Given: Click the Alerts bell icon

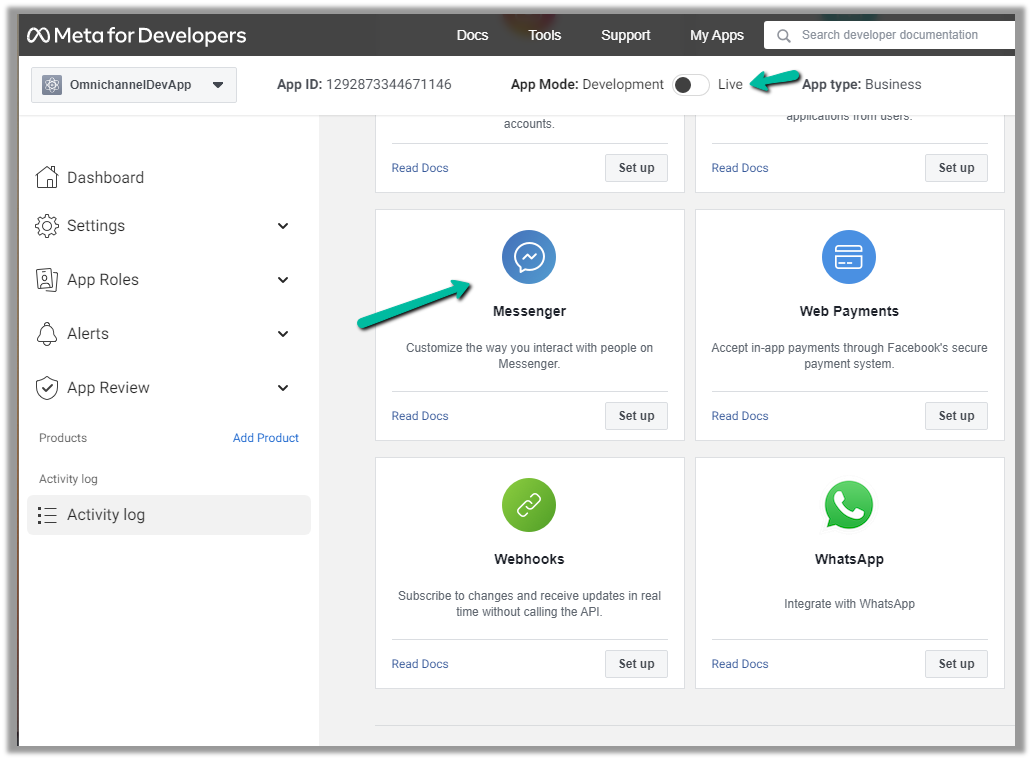Looking at the screenshot, I should pyautogui.click(x=47, y=334).
